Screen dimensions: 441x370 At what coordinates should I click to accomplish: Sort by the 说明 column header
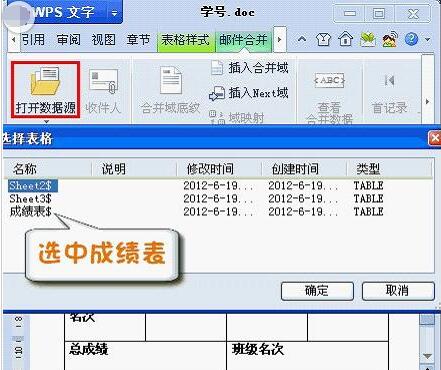(x=134, y=169)
